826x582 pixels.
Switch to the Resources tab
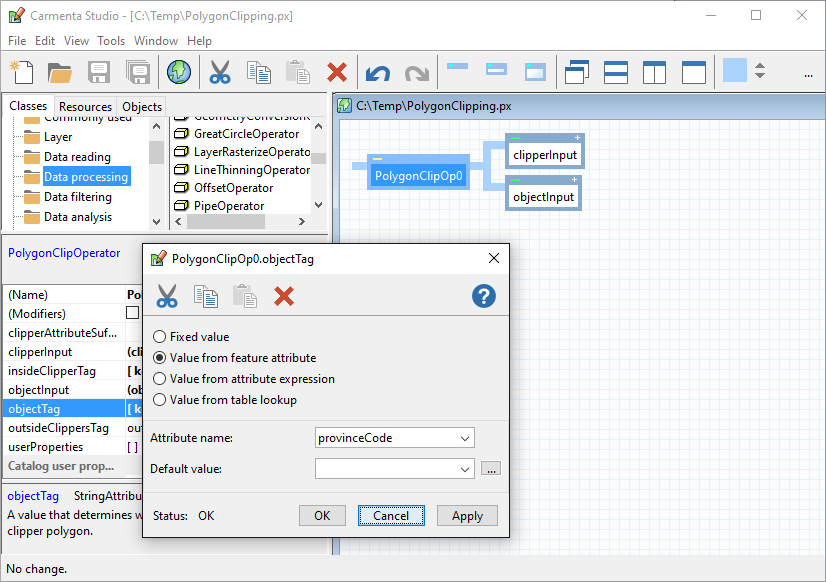pos(85,107)
